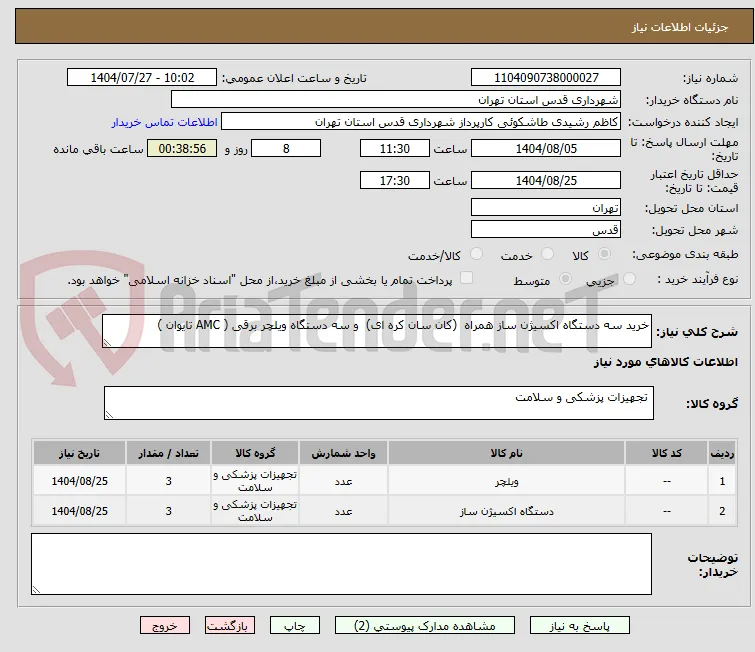Click the نام کالا column header
This screenshot has width=755, height=652.
pyautogui.click(x=507, y=453)
